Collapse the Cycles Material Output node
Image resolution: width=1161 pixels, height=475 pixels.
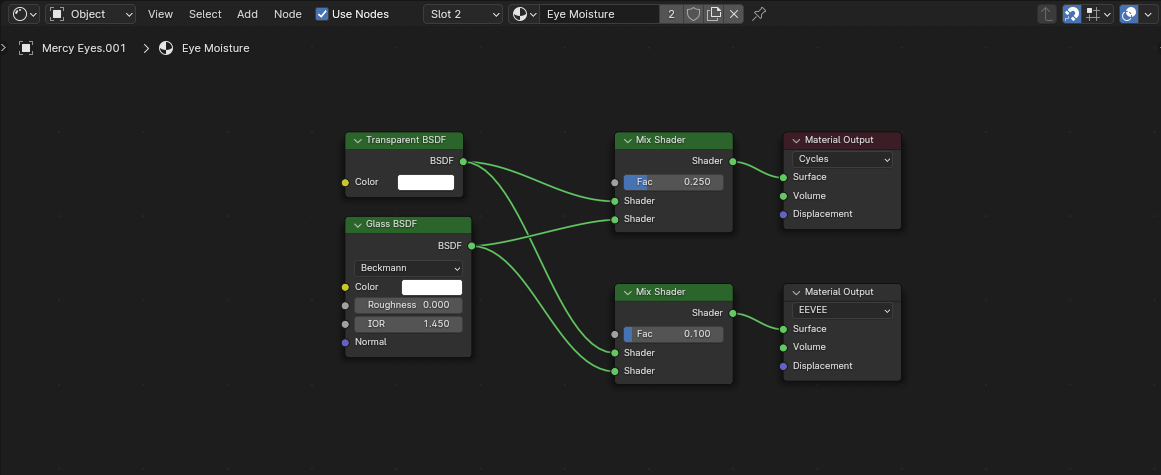point(797,140)
